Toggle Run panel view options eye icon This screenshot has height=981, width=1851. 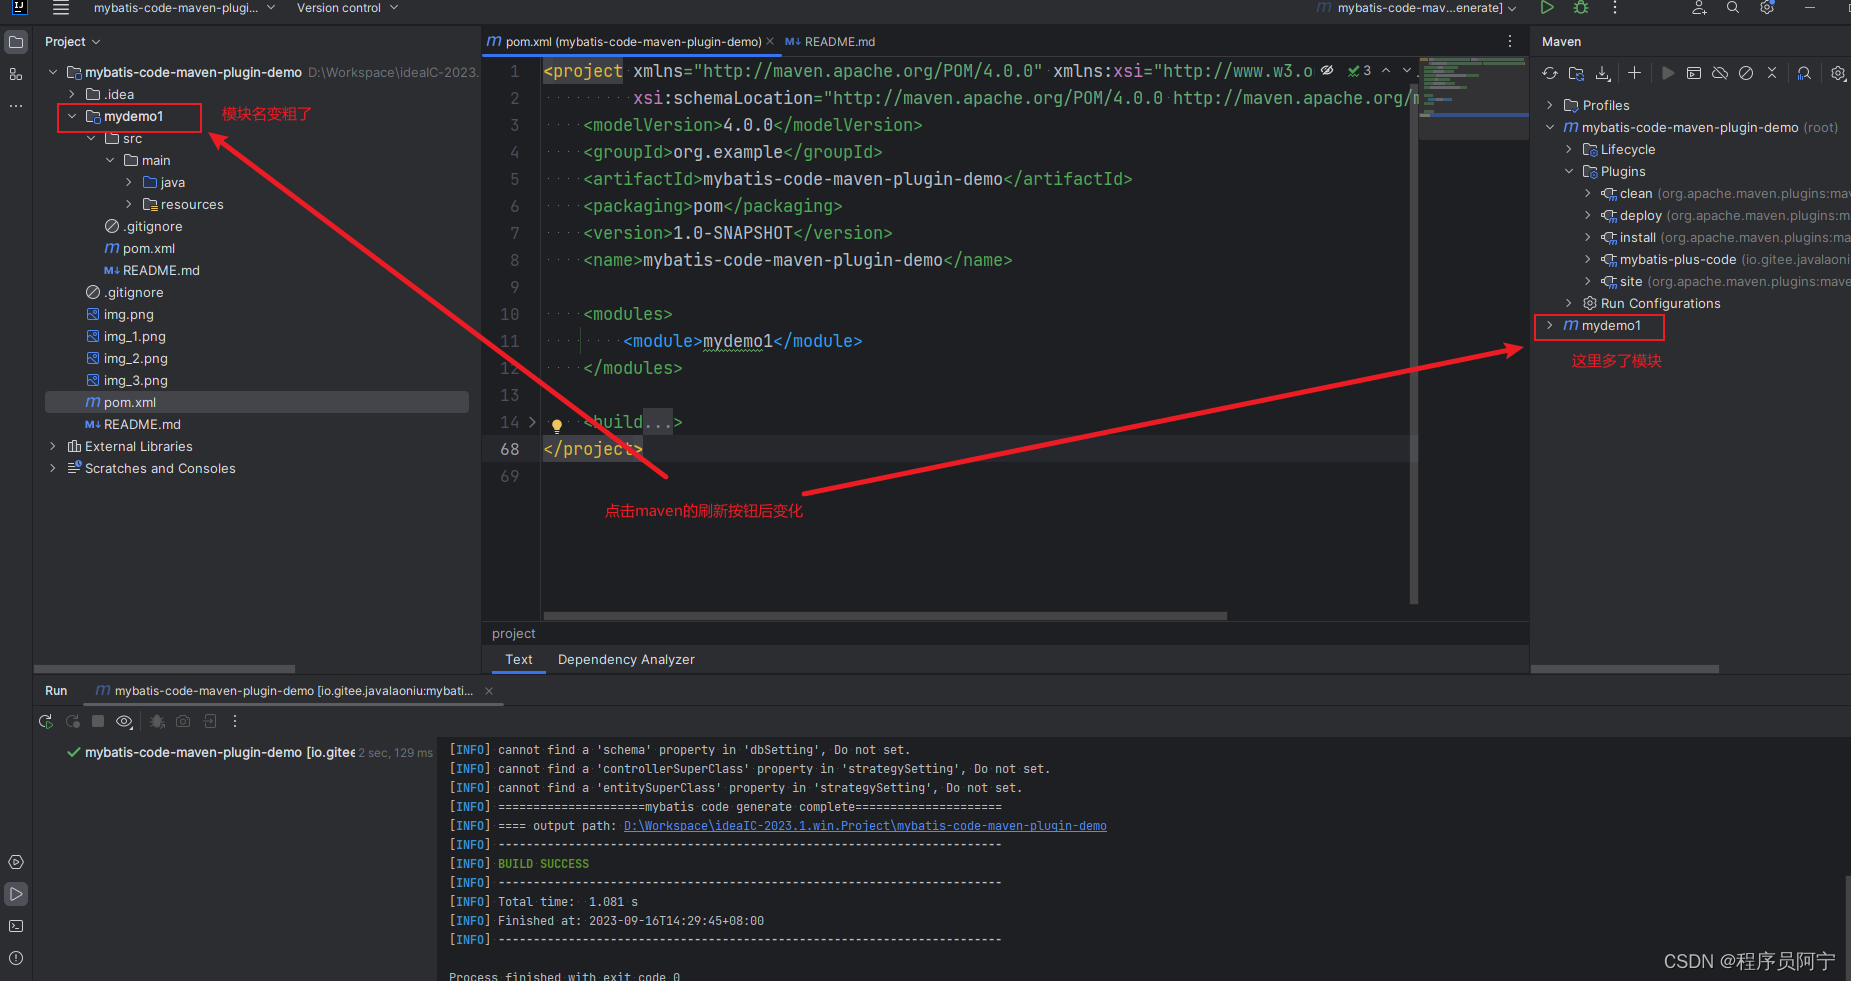[124, 721]
